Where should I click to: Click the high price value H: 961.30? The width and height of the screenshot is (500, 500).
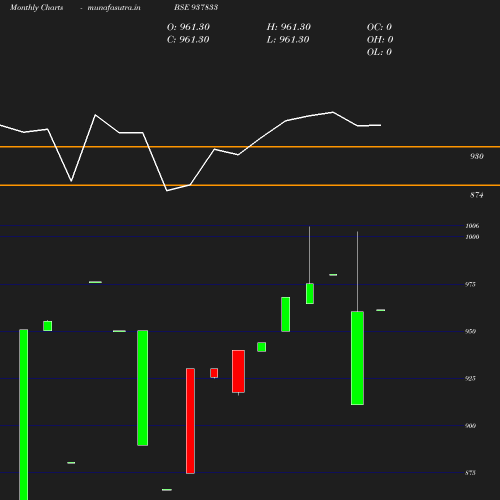288,27
